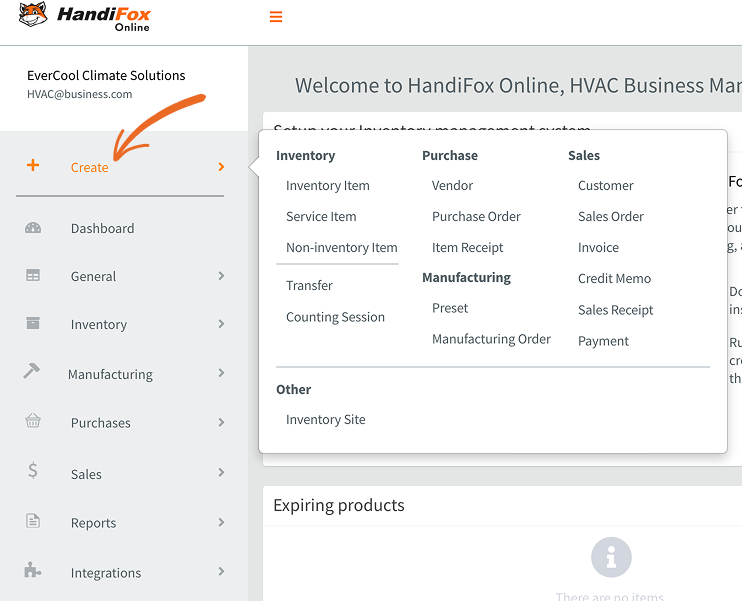The width and height of the screenshot is (742, 601).
Task: Open Inventory in the sidebar
Action: coord(99,325)
